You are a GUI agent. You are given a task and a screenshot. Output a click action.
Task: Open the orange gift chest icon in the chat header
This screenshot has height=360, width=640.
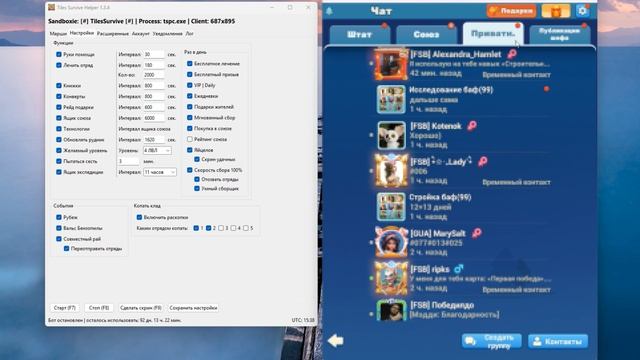556,11
